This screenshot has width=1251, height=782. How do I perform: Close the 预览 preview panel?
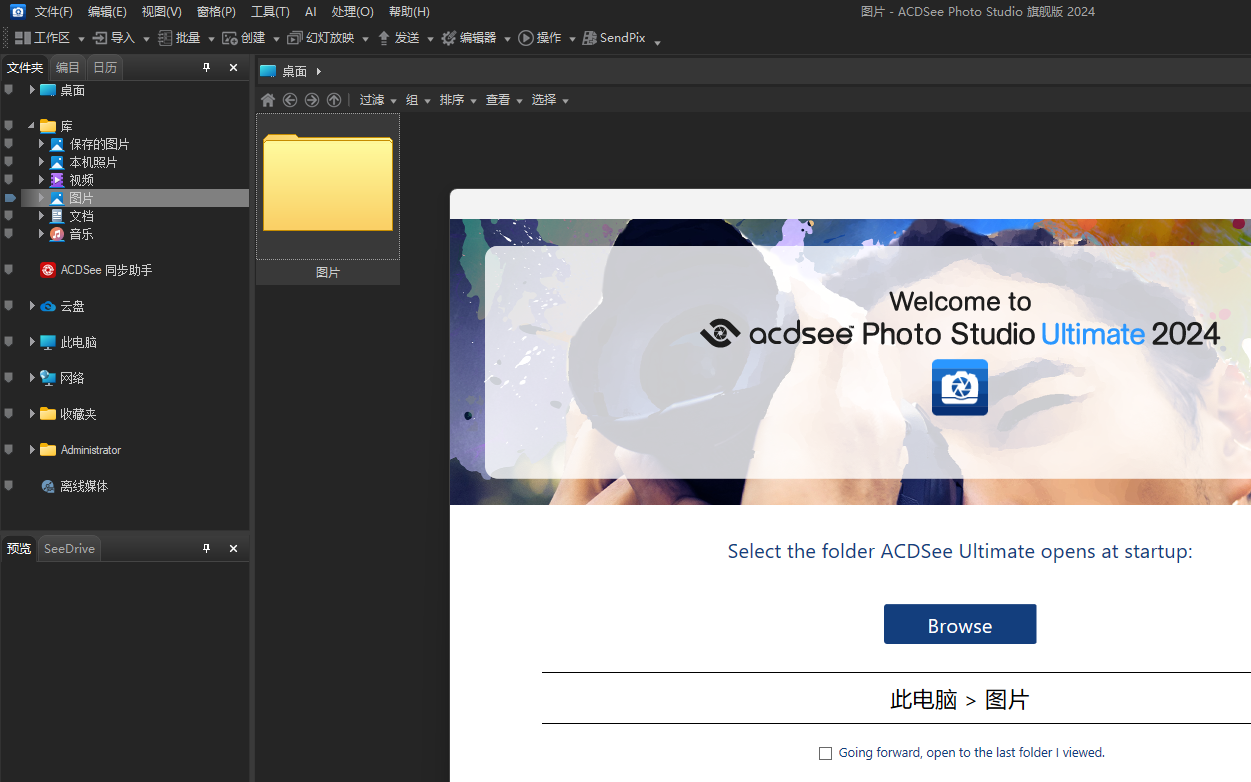(x=233, y=549)
